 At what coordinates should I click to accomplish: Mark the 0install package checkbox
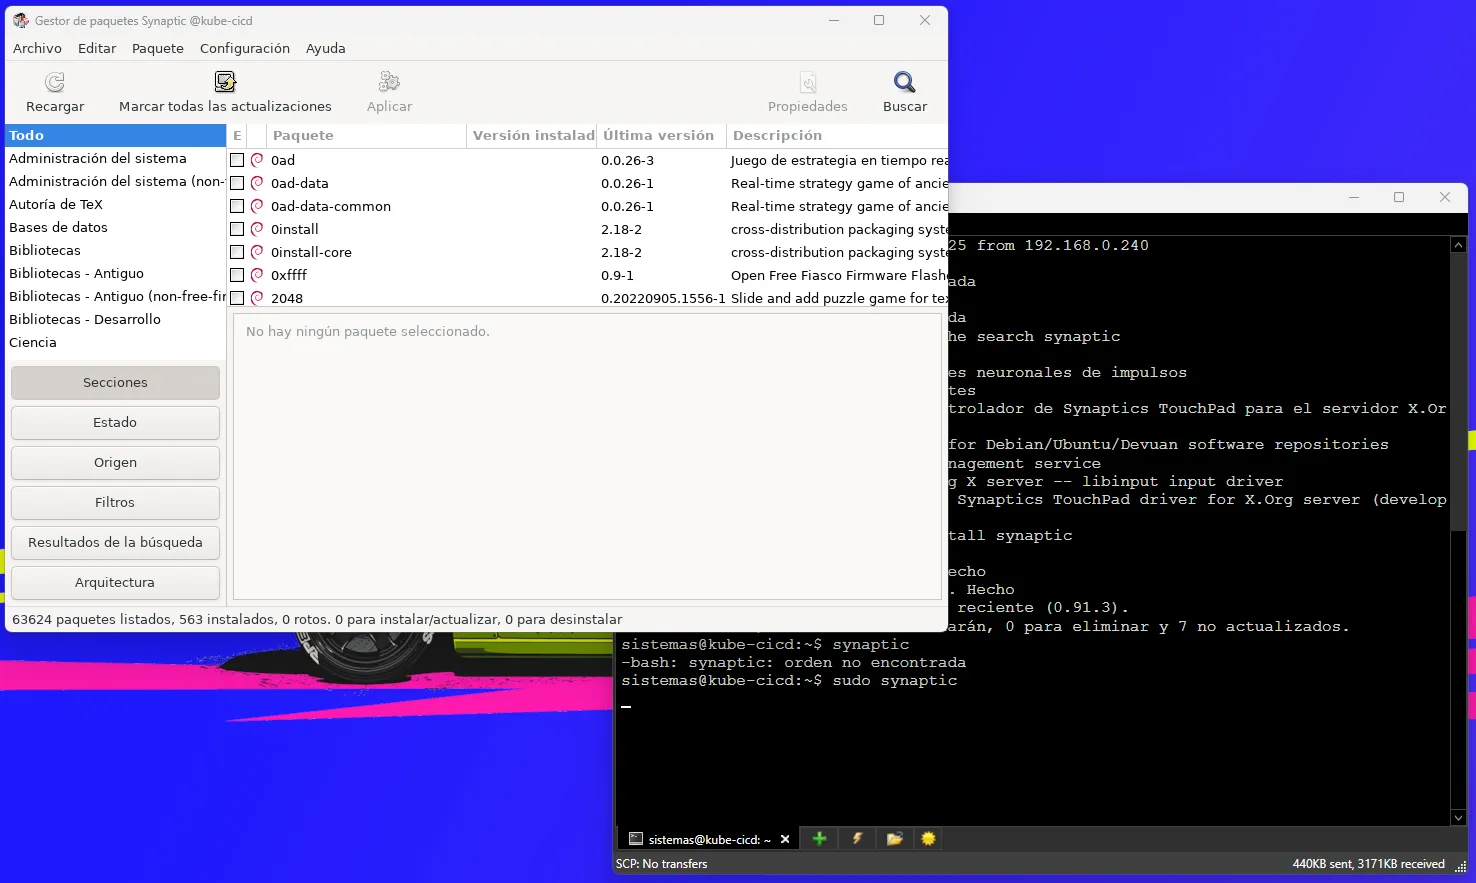237,229
